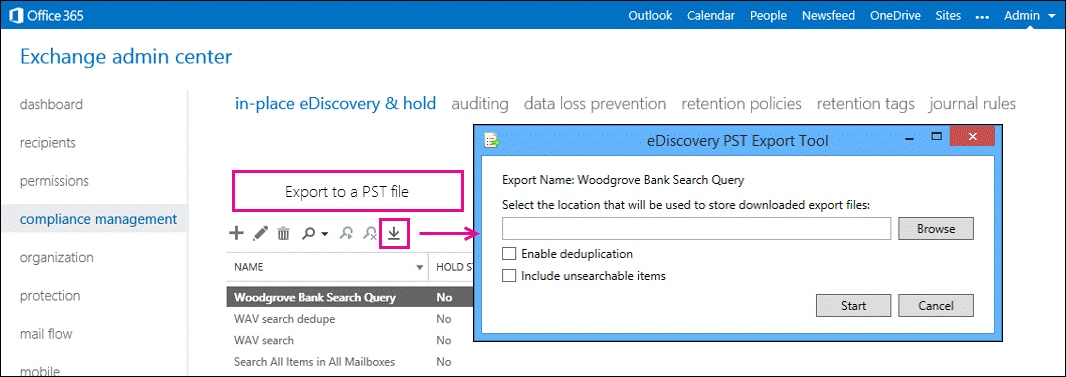
Task: Open Outlook from the top bar
Action: 650,15
